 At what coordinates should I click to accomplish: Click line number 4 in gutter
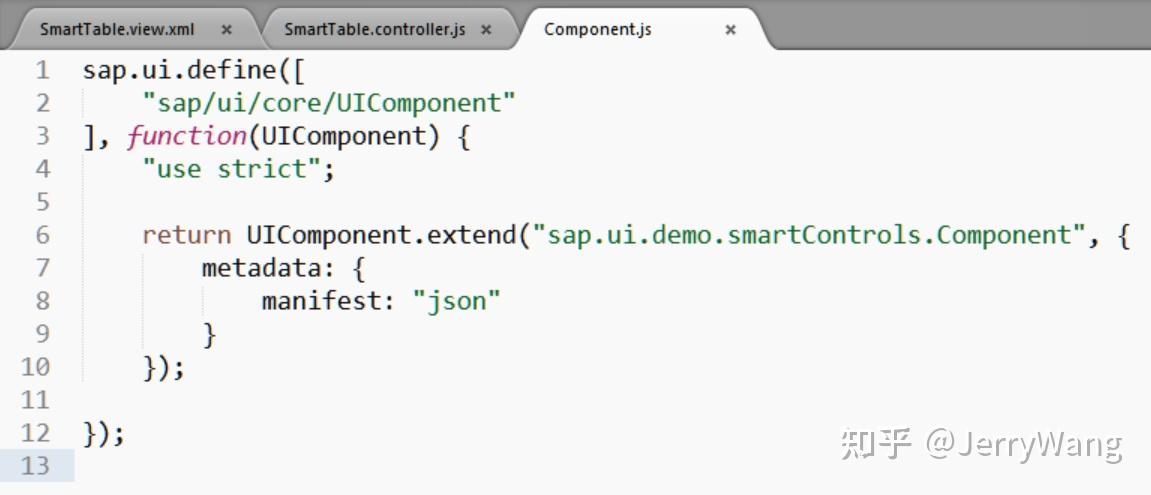pyautogui.click(x=43, y=170)
